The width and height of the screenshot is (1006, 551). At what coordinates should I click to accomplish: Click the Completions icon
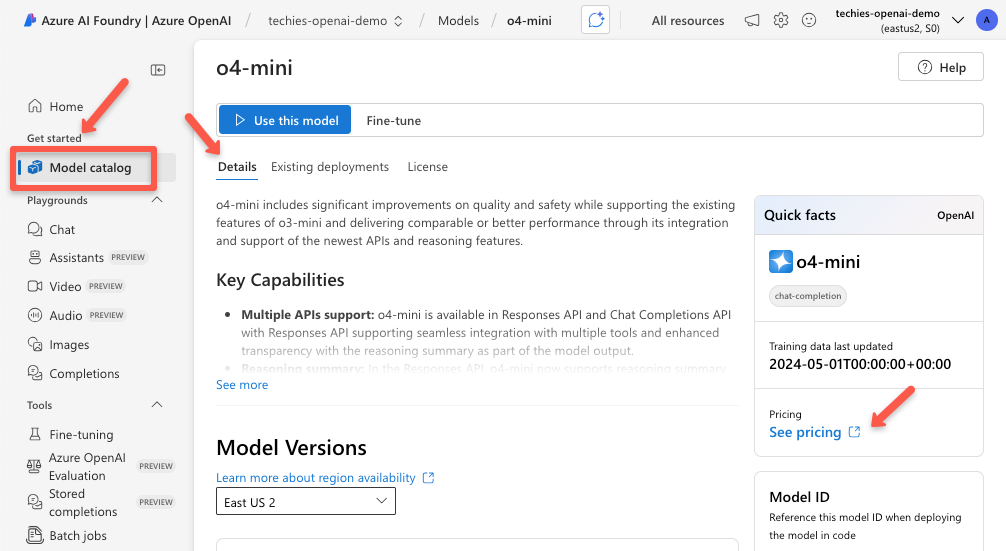pyautogui.click(x=35, y=373)
